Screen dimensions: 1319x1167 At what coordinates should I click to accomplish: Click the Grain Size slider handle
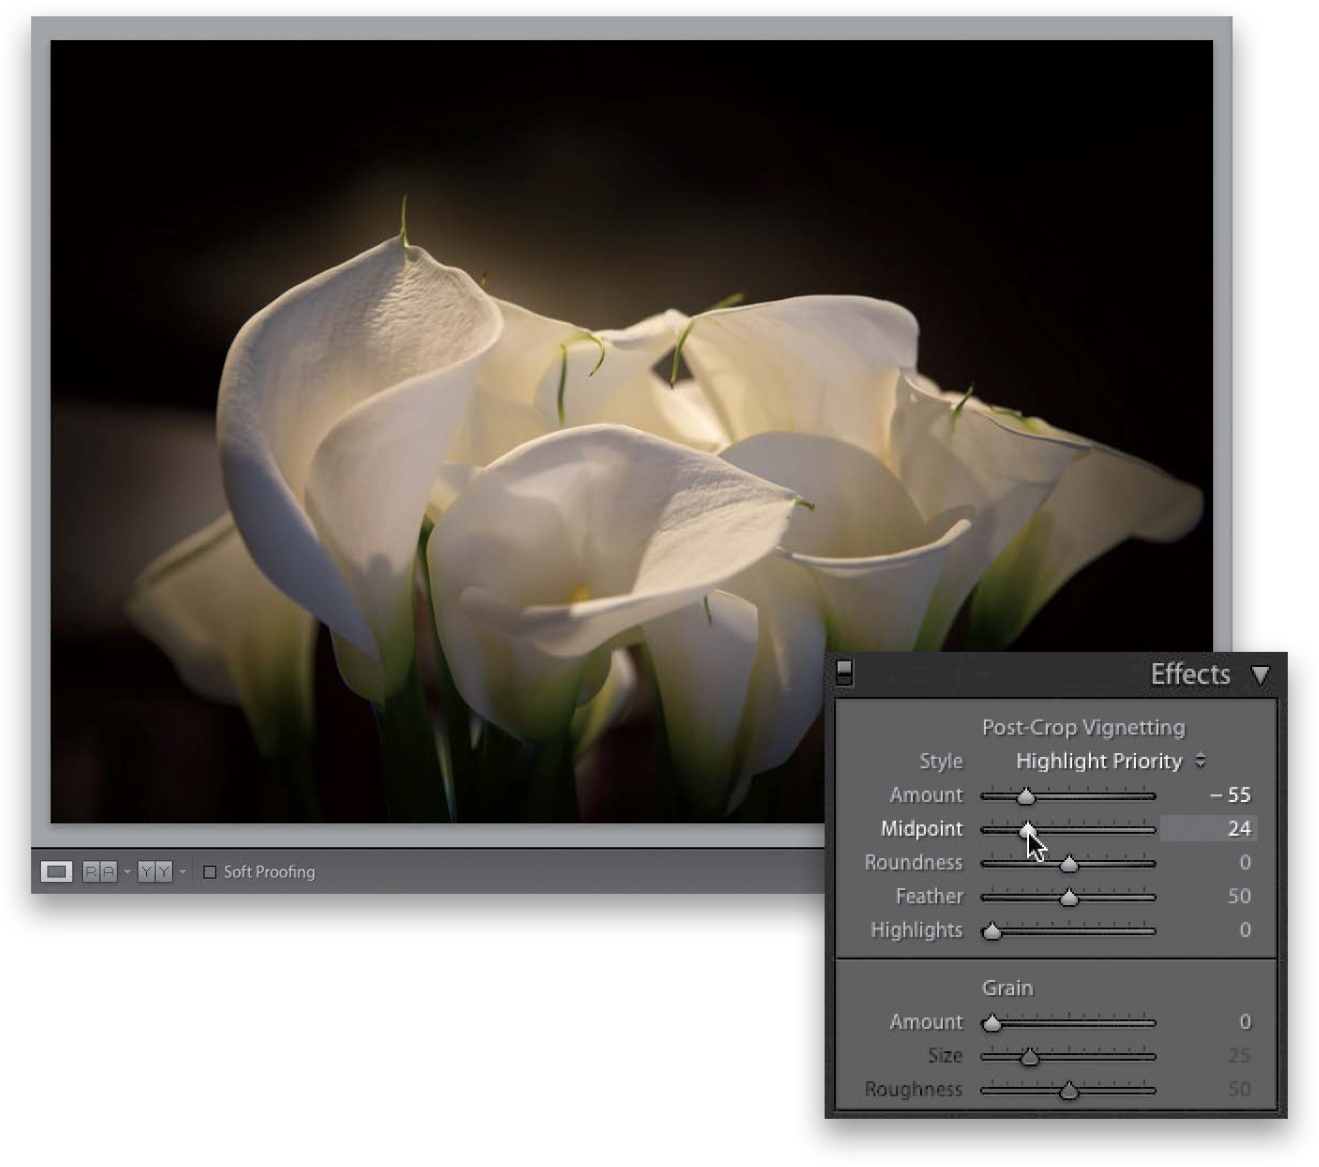click(x=1029, y=1057)
